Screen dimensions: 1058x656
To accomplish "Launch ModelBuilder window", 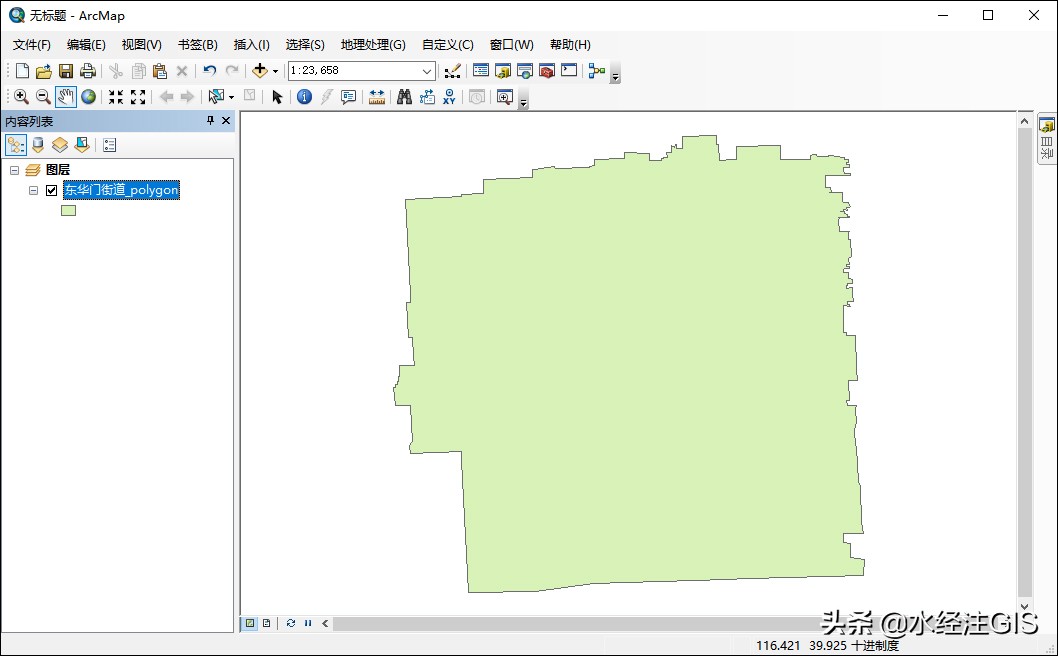I will click(x=596, y=70).
